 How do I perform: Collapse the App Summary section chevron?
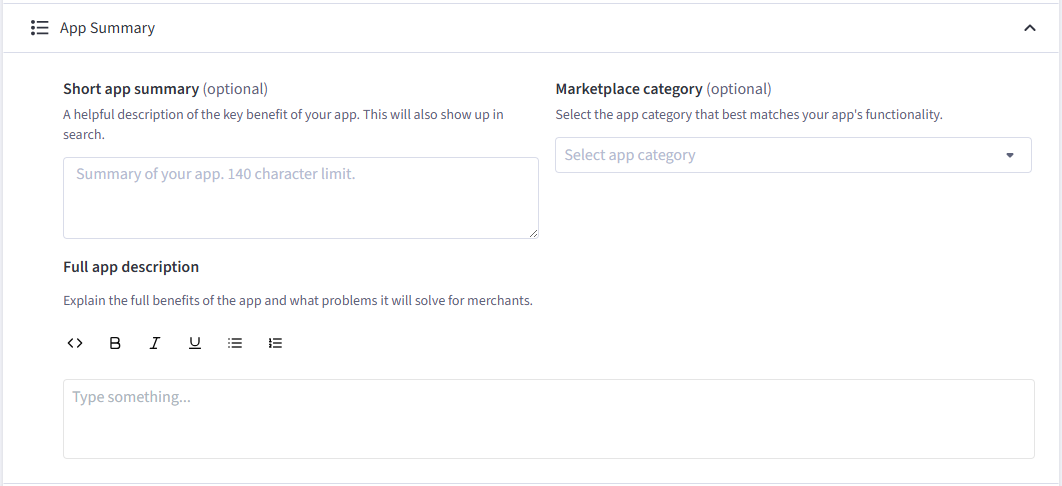(1029, 28)
